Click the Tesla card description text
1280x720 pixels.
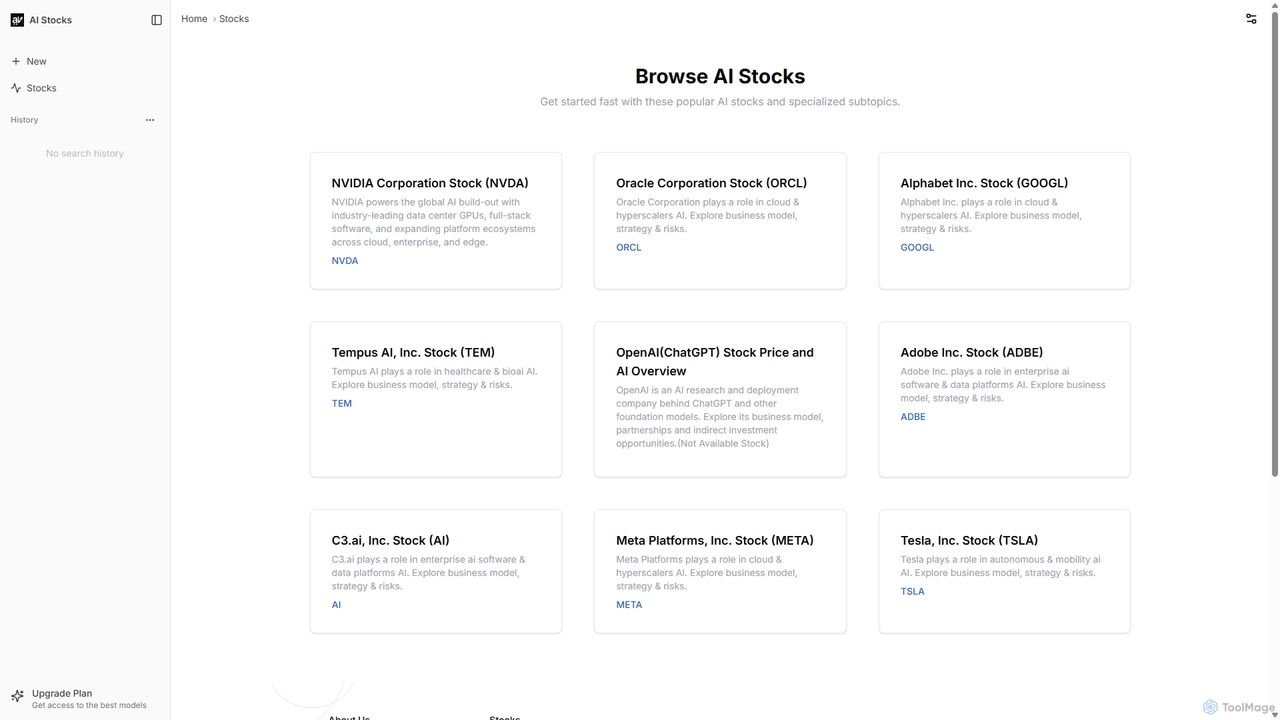pyautogui.click(x=1000, y=566)
